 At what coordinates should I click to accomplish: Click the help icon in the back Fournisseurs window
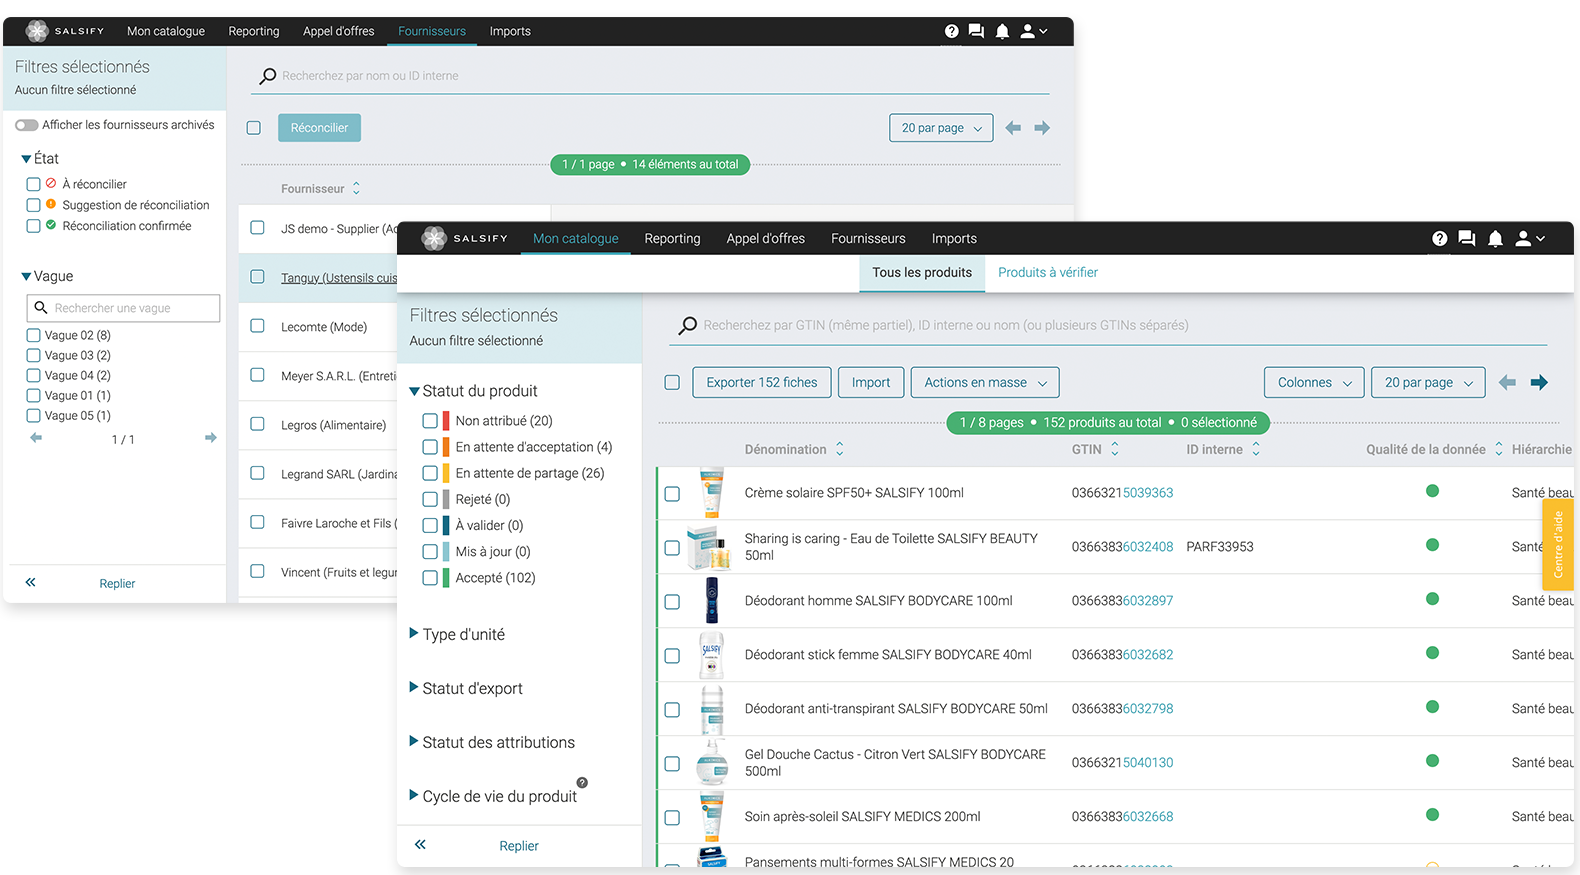tap(951, 31)
